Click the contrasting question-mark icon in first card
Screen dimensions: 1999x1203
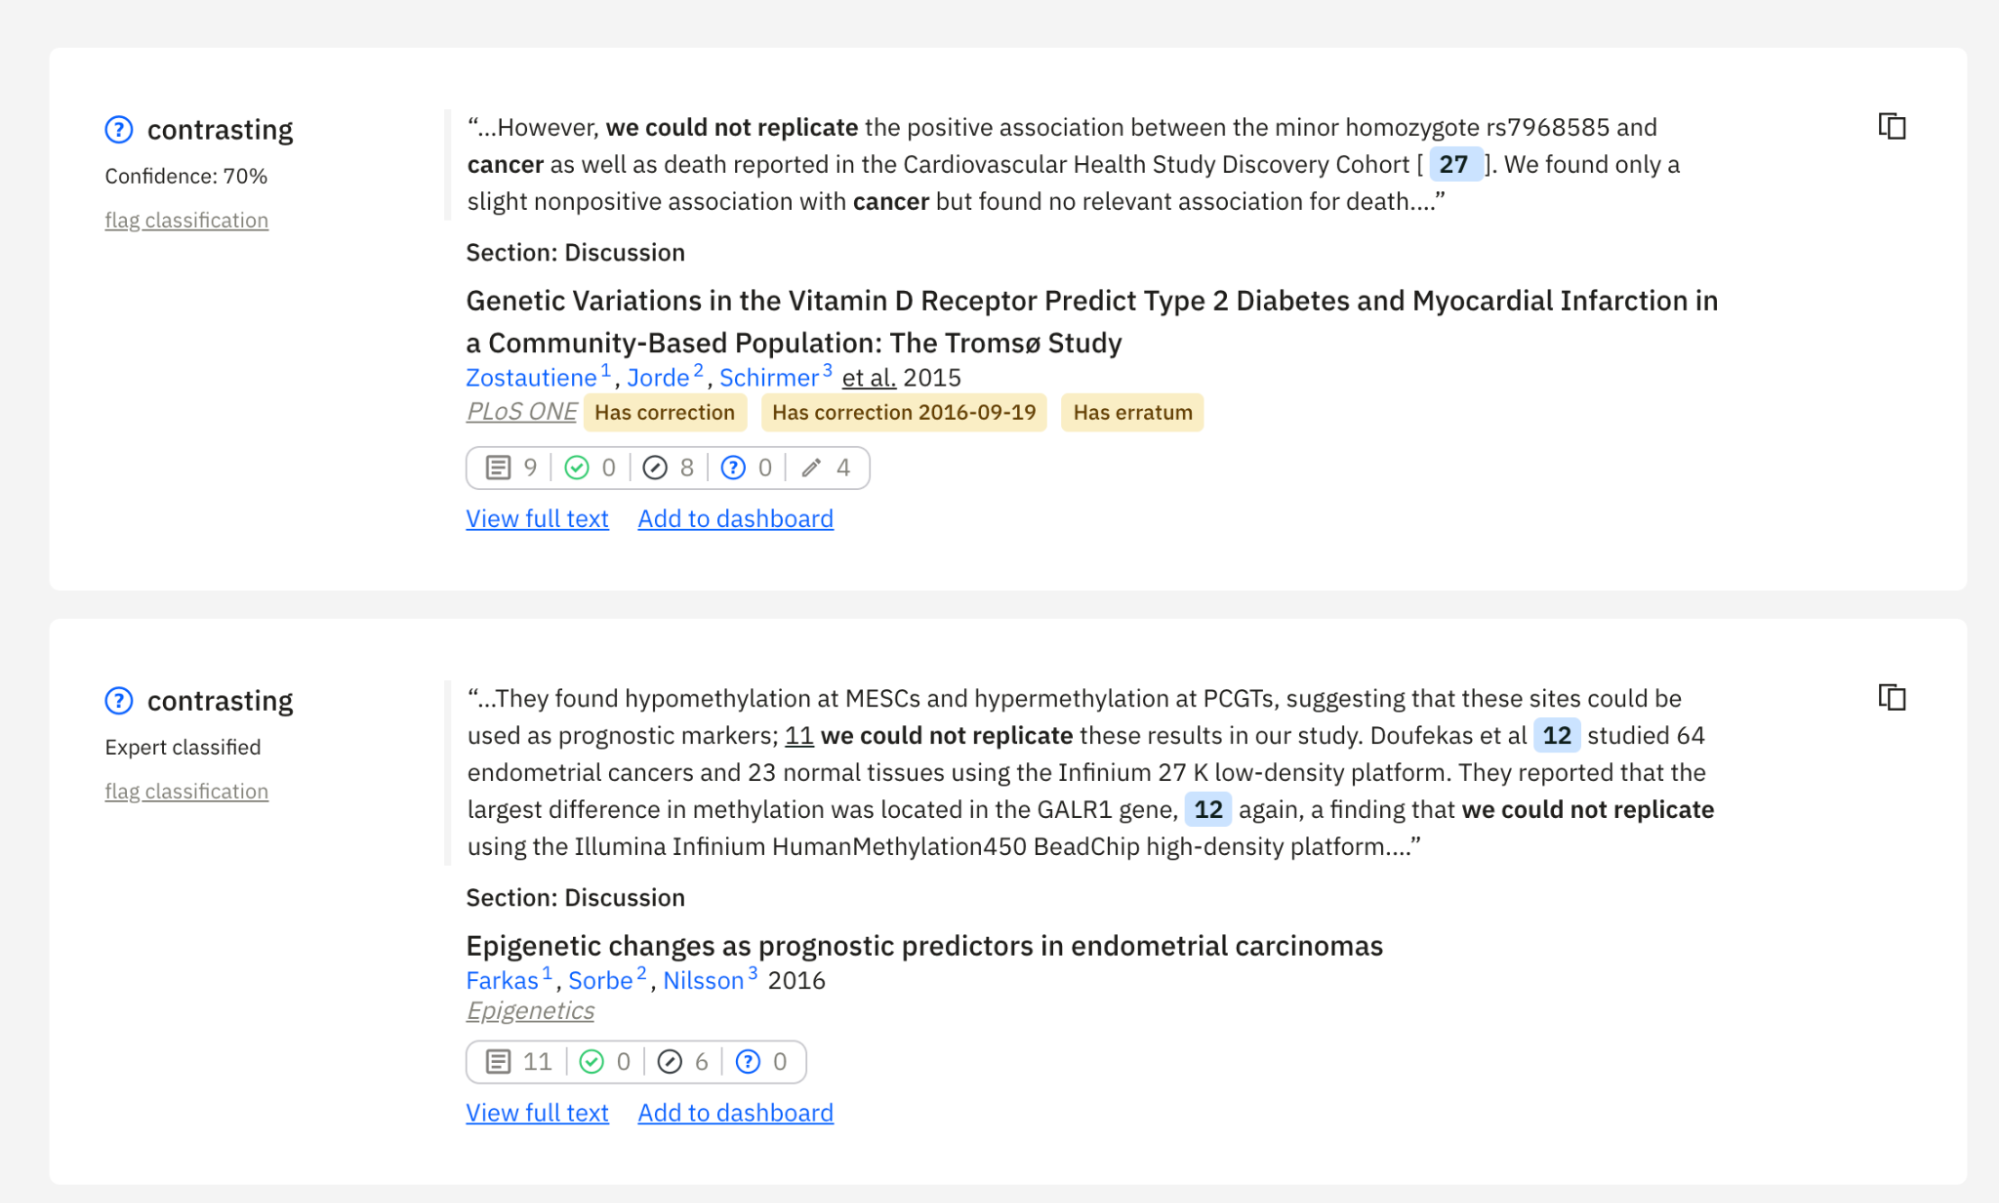click(119, 130)
